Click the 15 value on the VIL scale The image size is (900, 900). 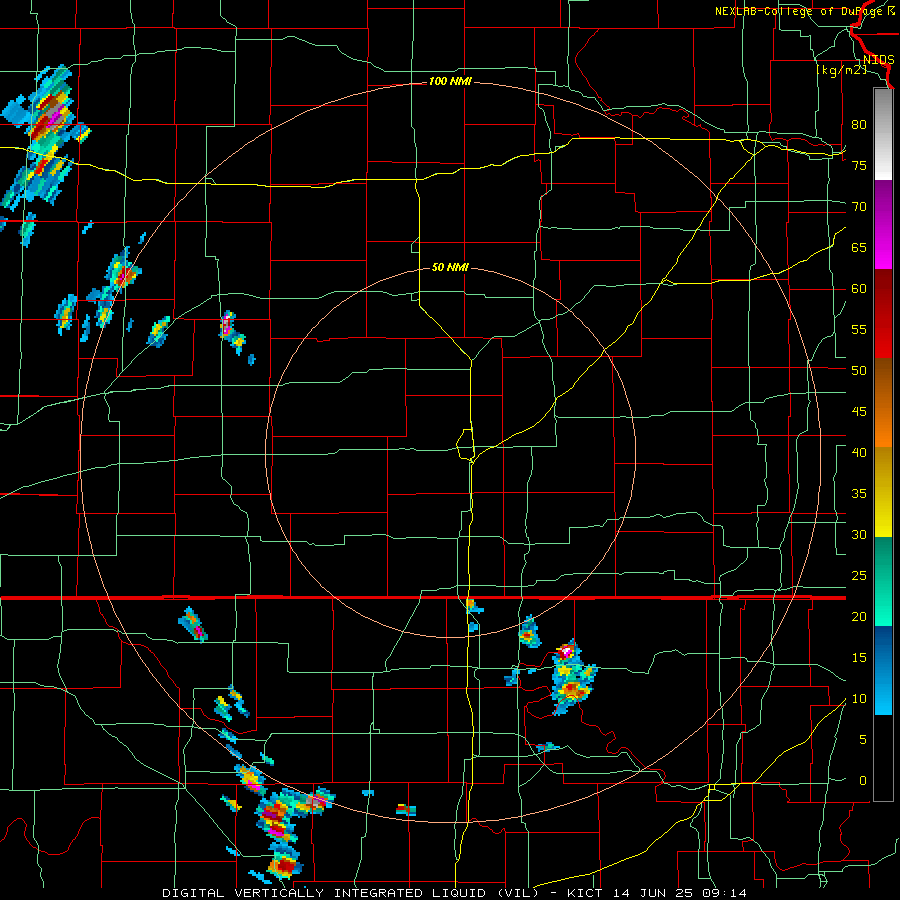(859, 657)
